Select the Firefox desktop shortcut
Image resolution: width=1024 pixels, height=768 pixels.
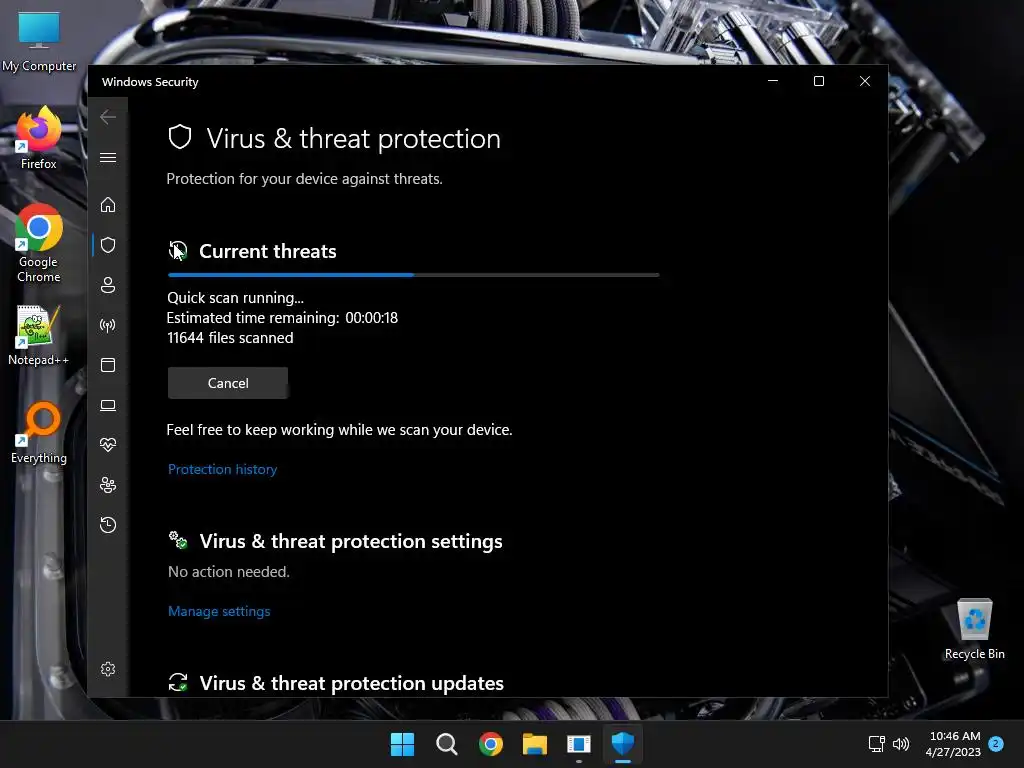tap(39, 138)
